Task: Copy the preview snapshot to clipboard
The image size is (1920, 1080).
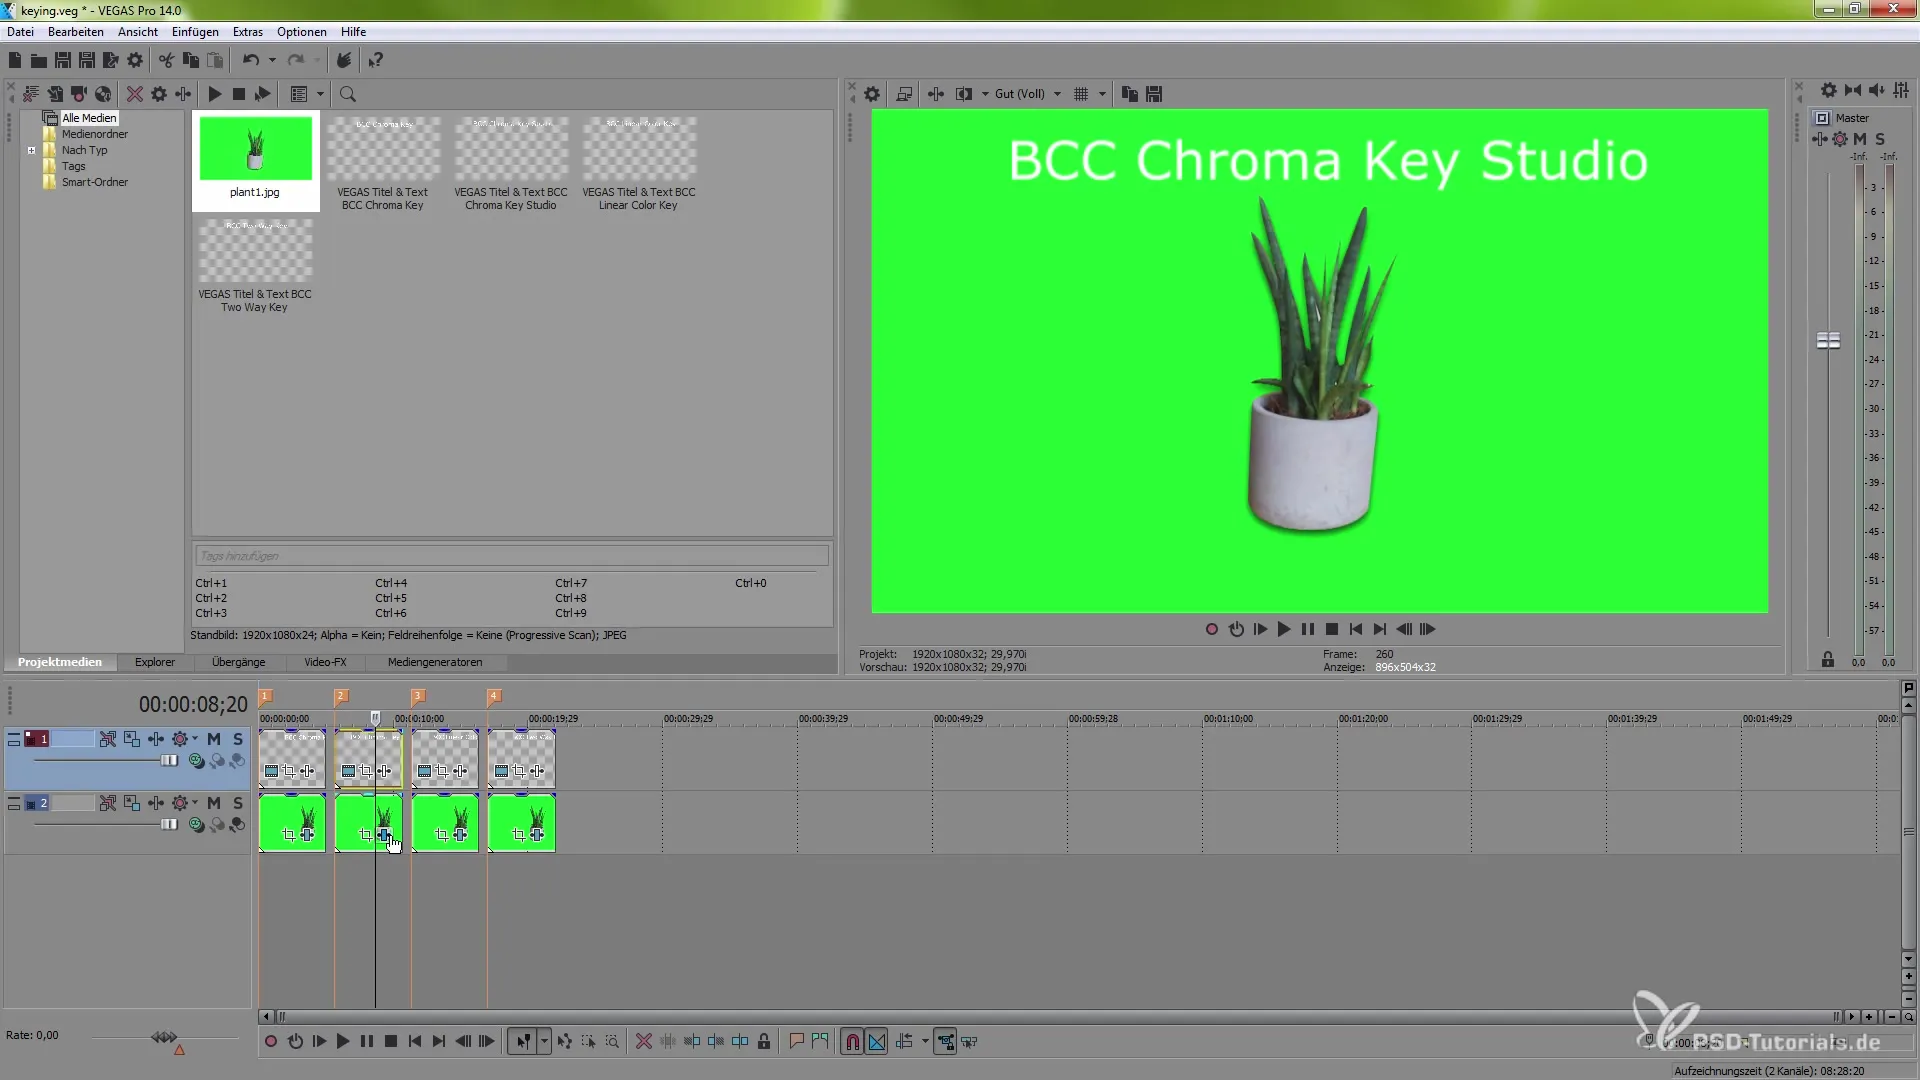Action: pos(1130,94)
